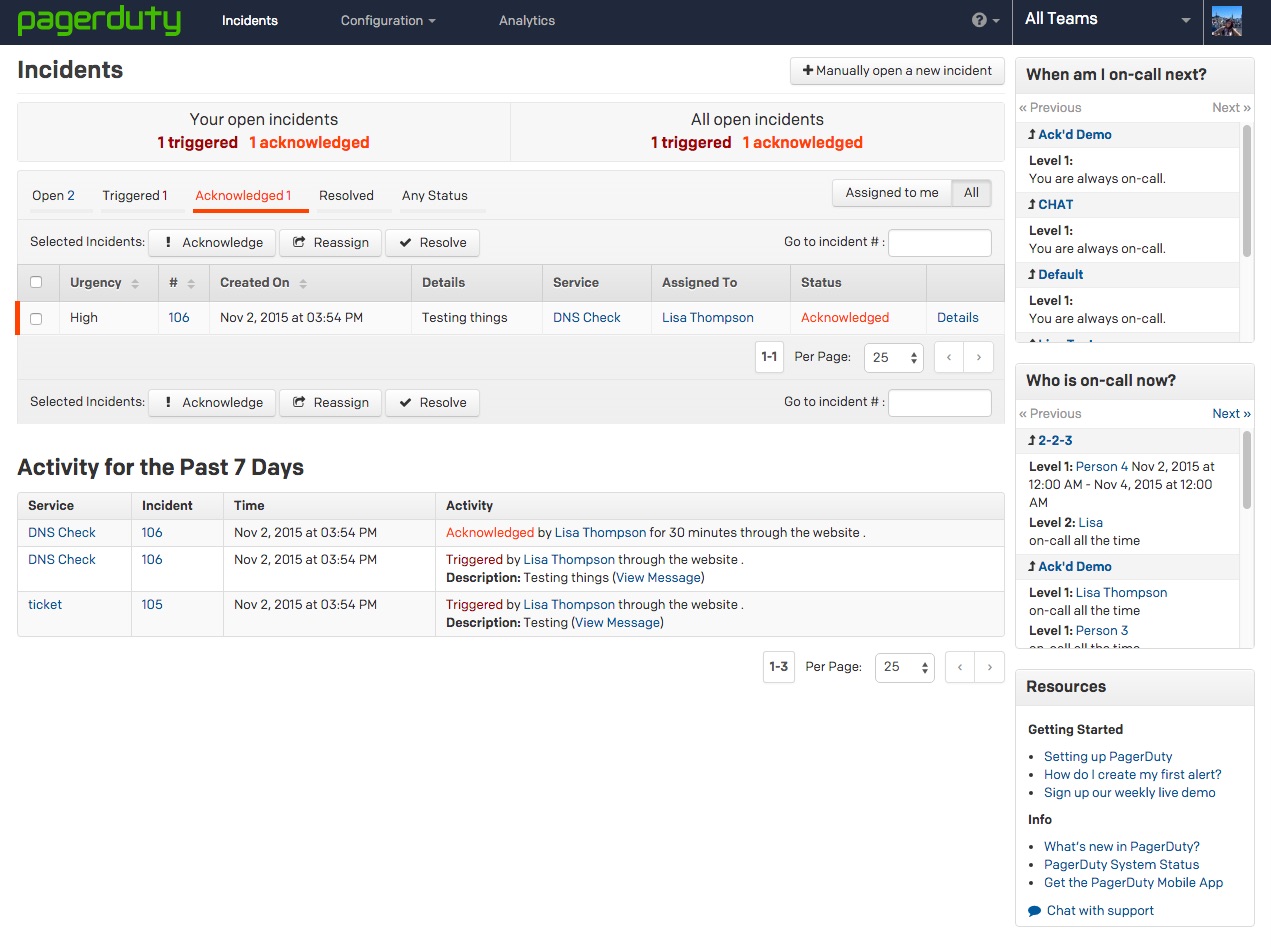Open the Incidents nav item
Image resolution: width=1271 pixels, height=947 pixels.
tap(250, 21)
